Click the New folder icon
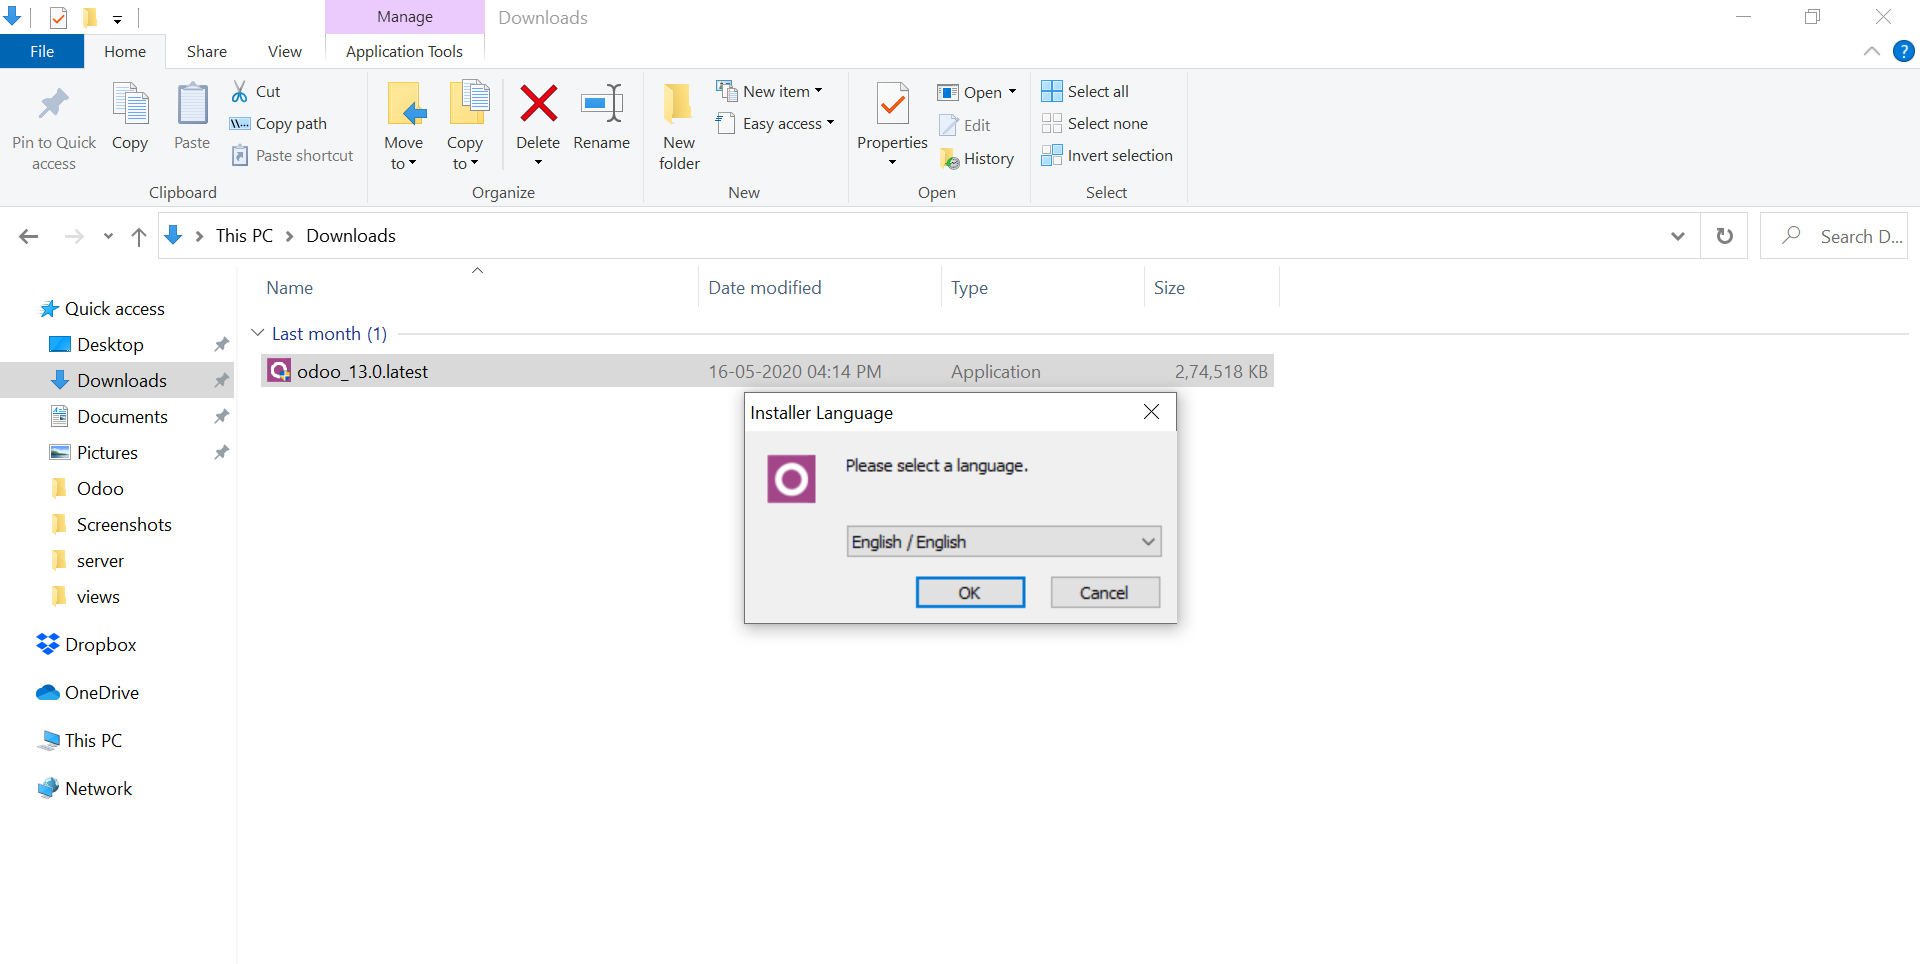Screen dimensions: 1920x964 click(x=678, y=104)
